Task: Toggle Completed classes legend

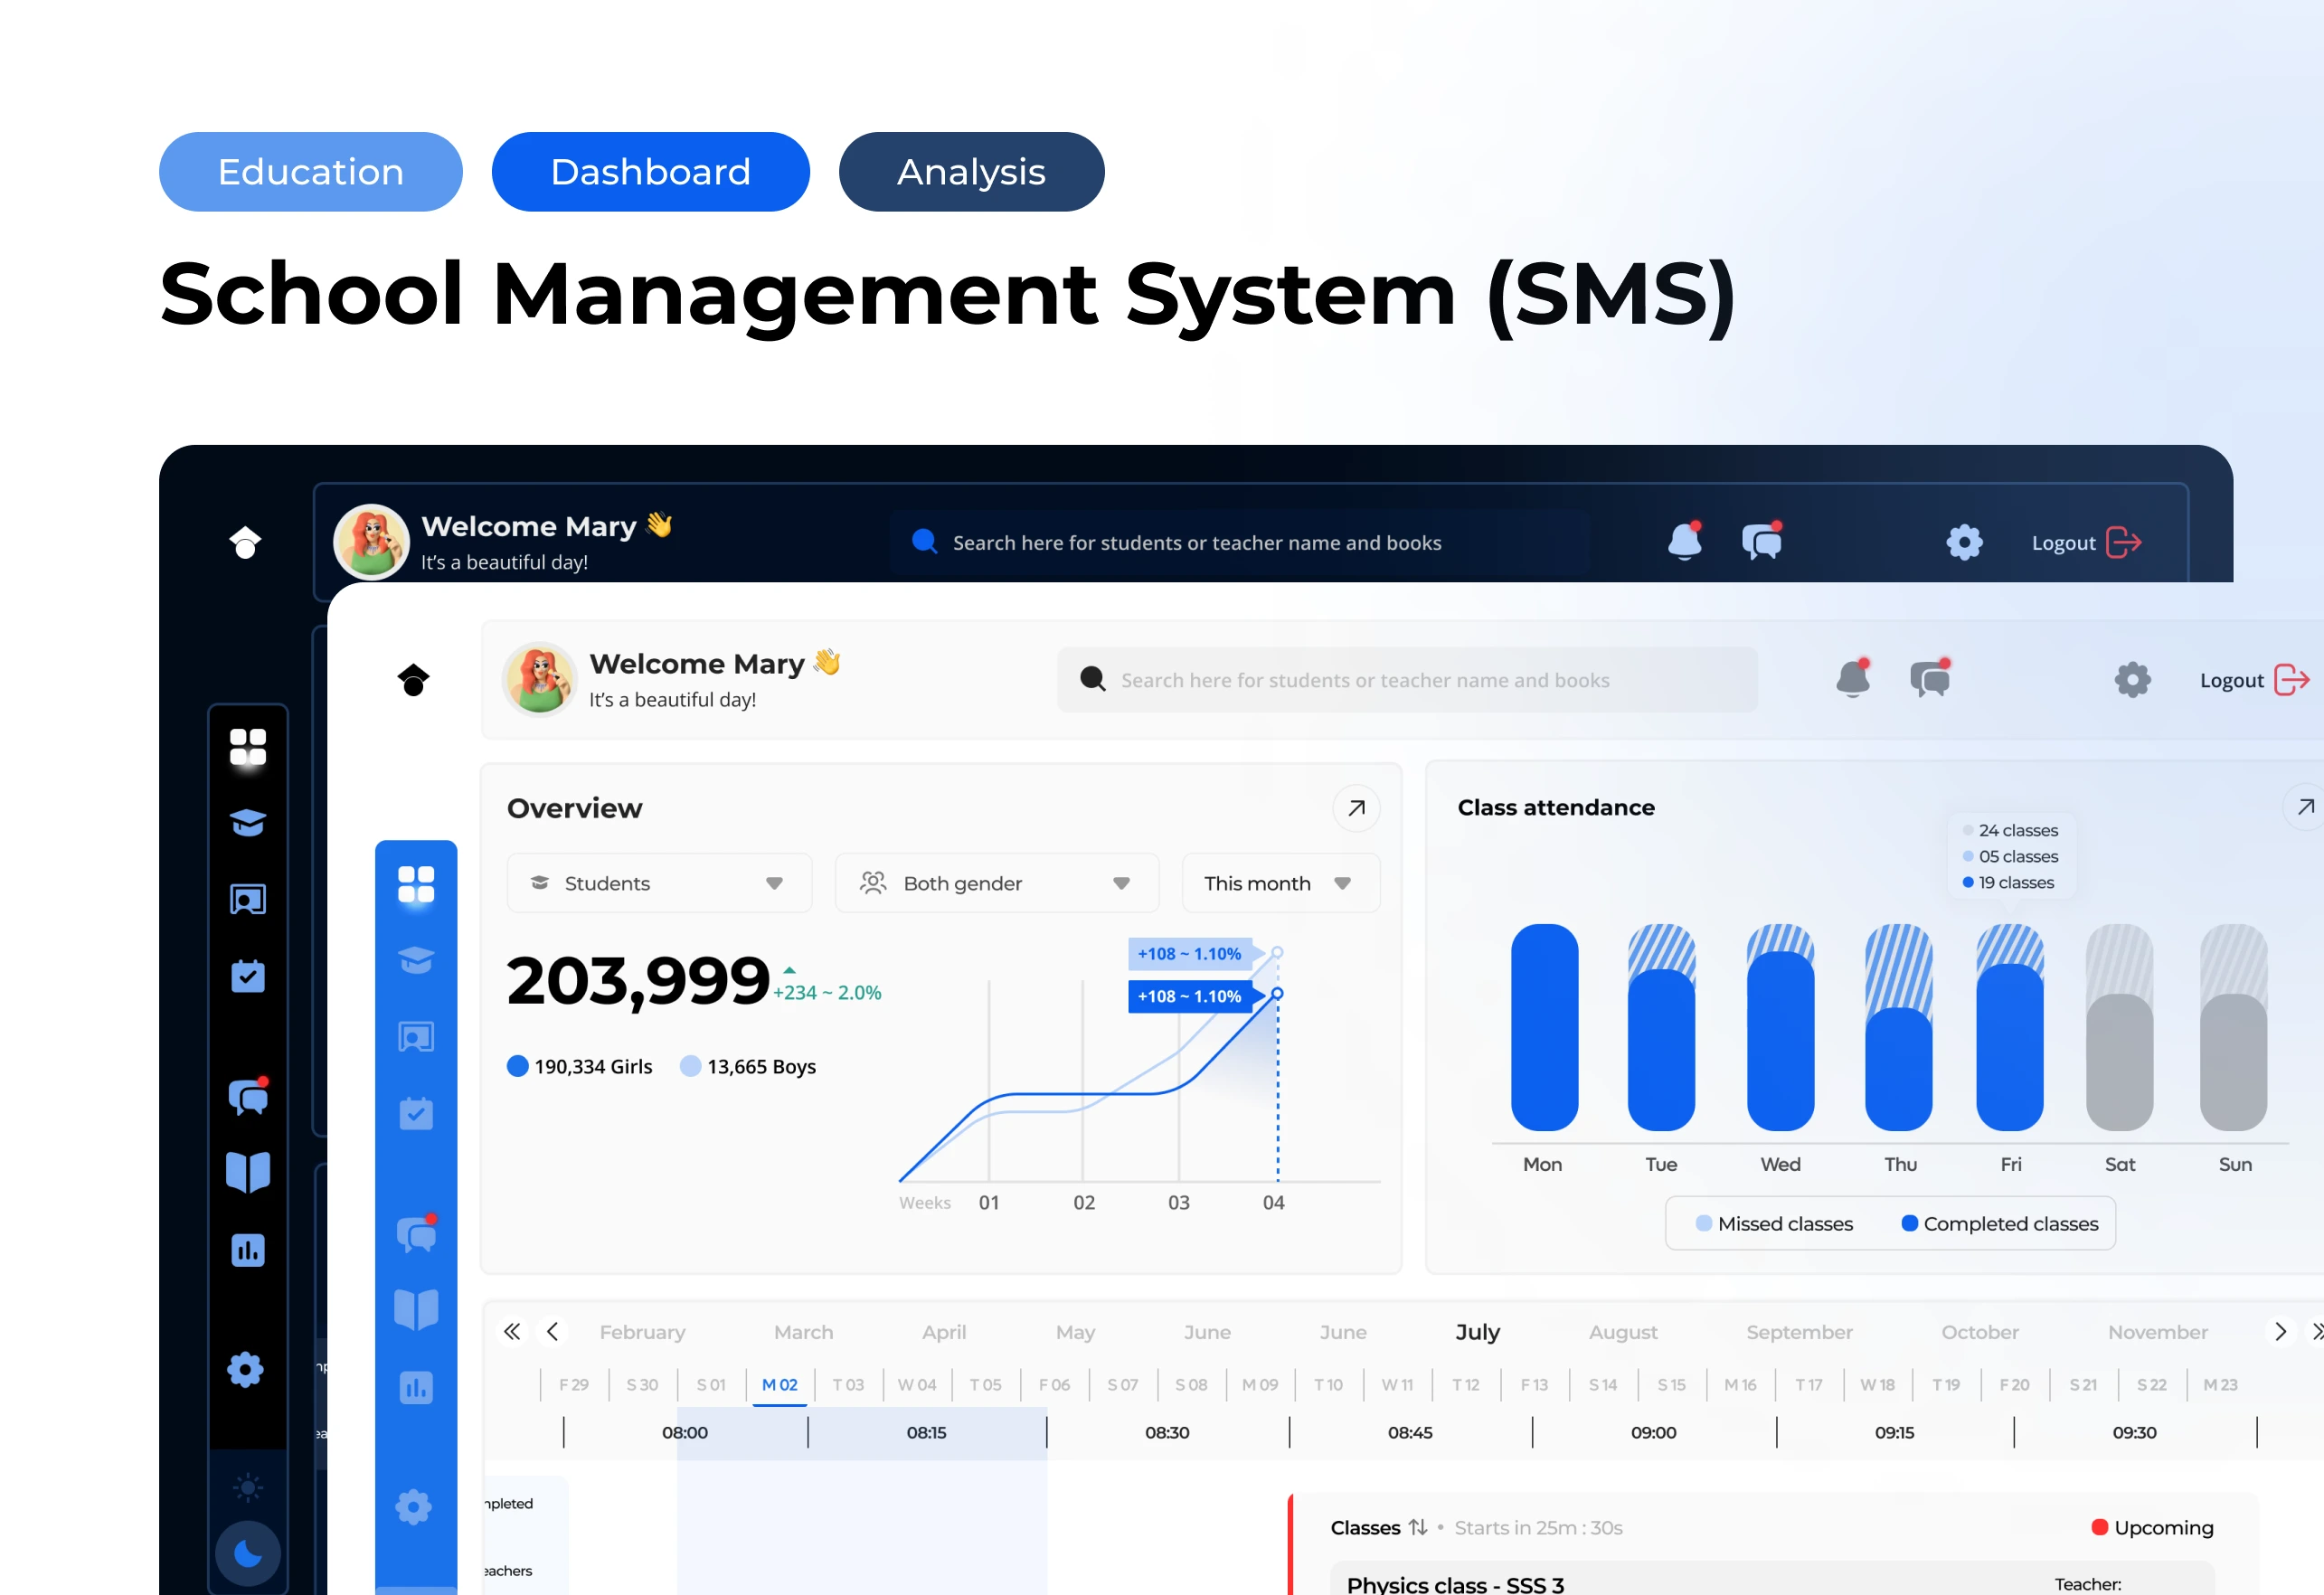Action: pos(2000,1223)
